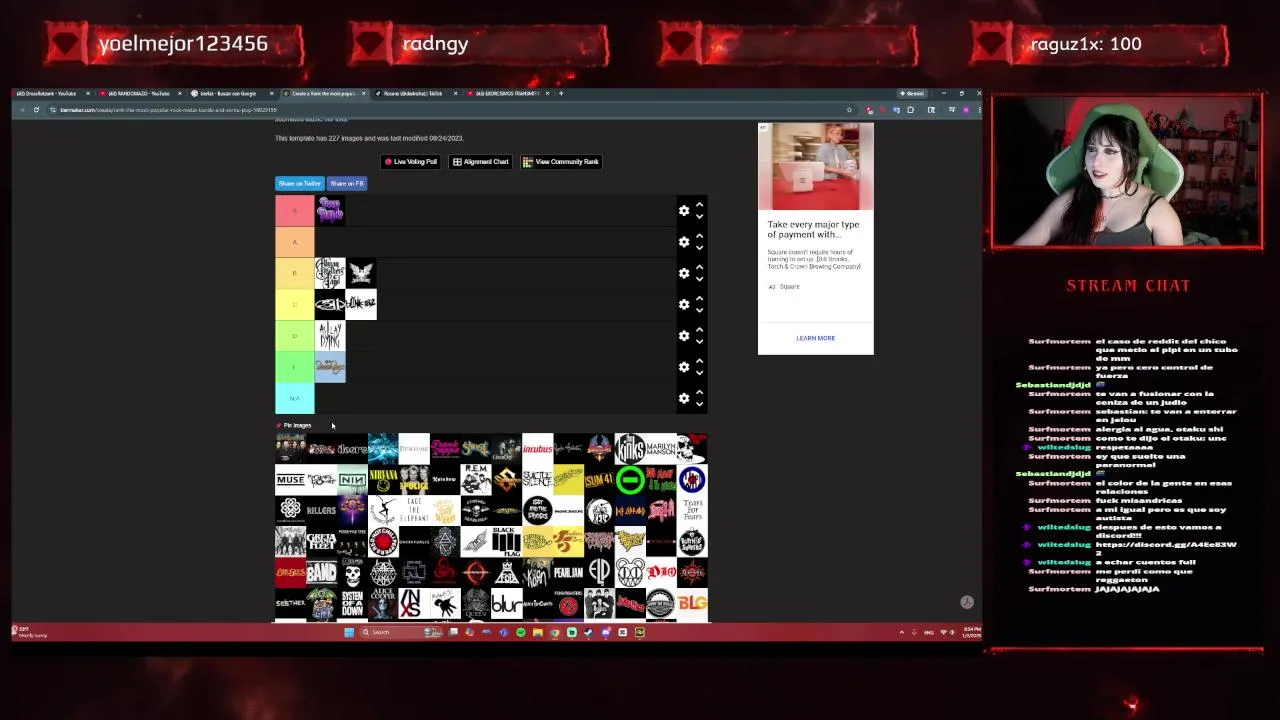Pick the MUSE band logo
The image size is (1280, 720).
pyautogui.click(x=290, y=480)
